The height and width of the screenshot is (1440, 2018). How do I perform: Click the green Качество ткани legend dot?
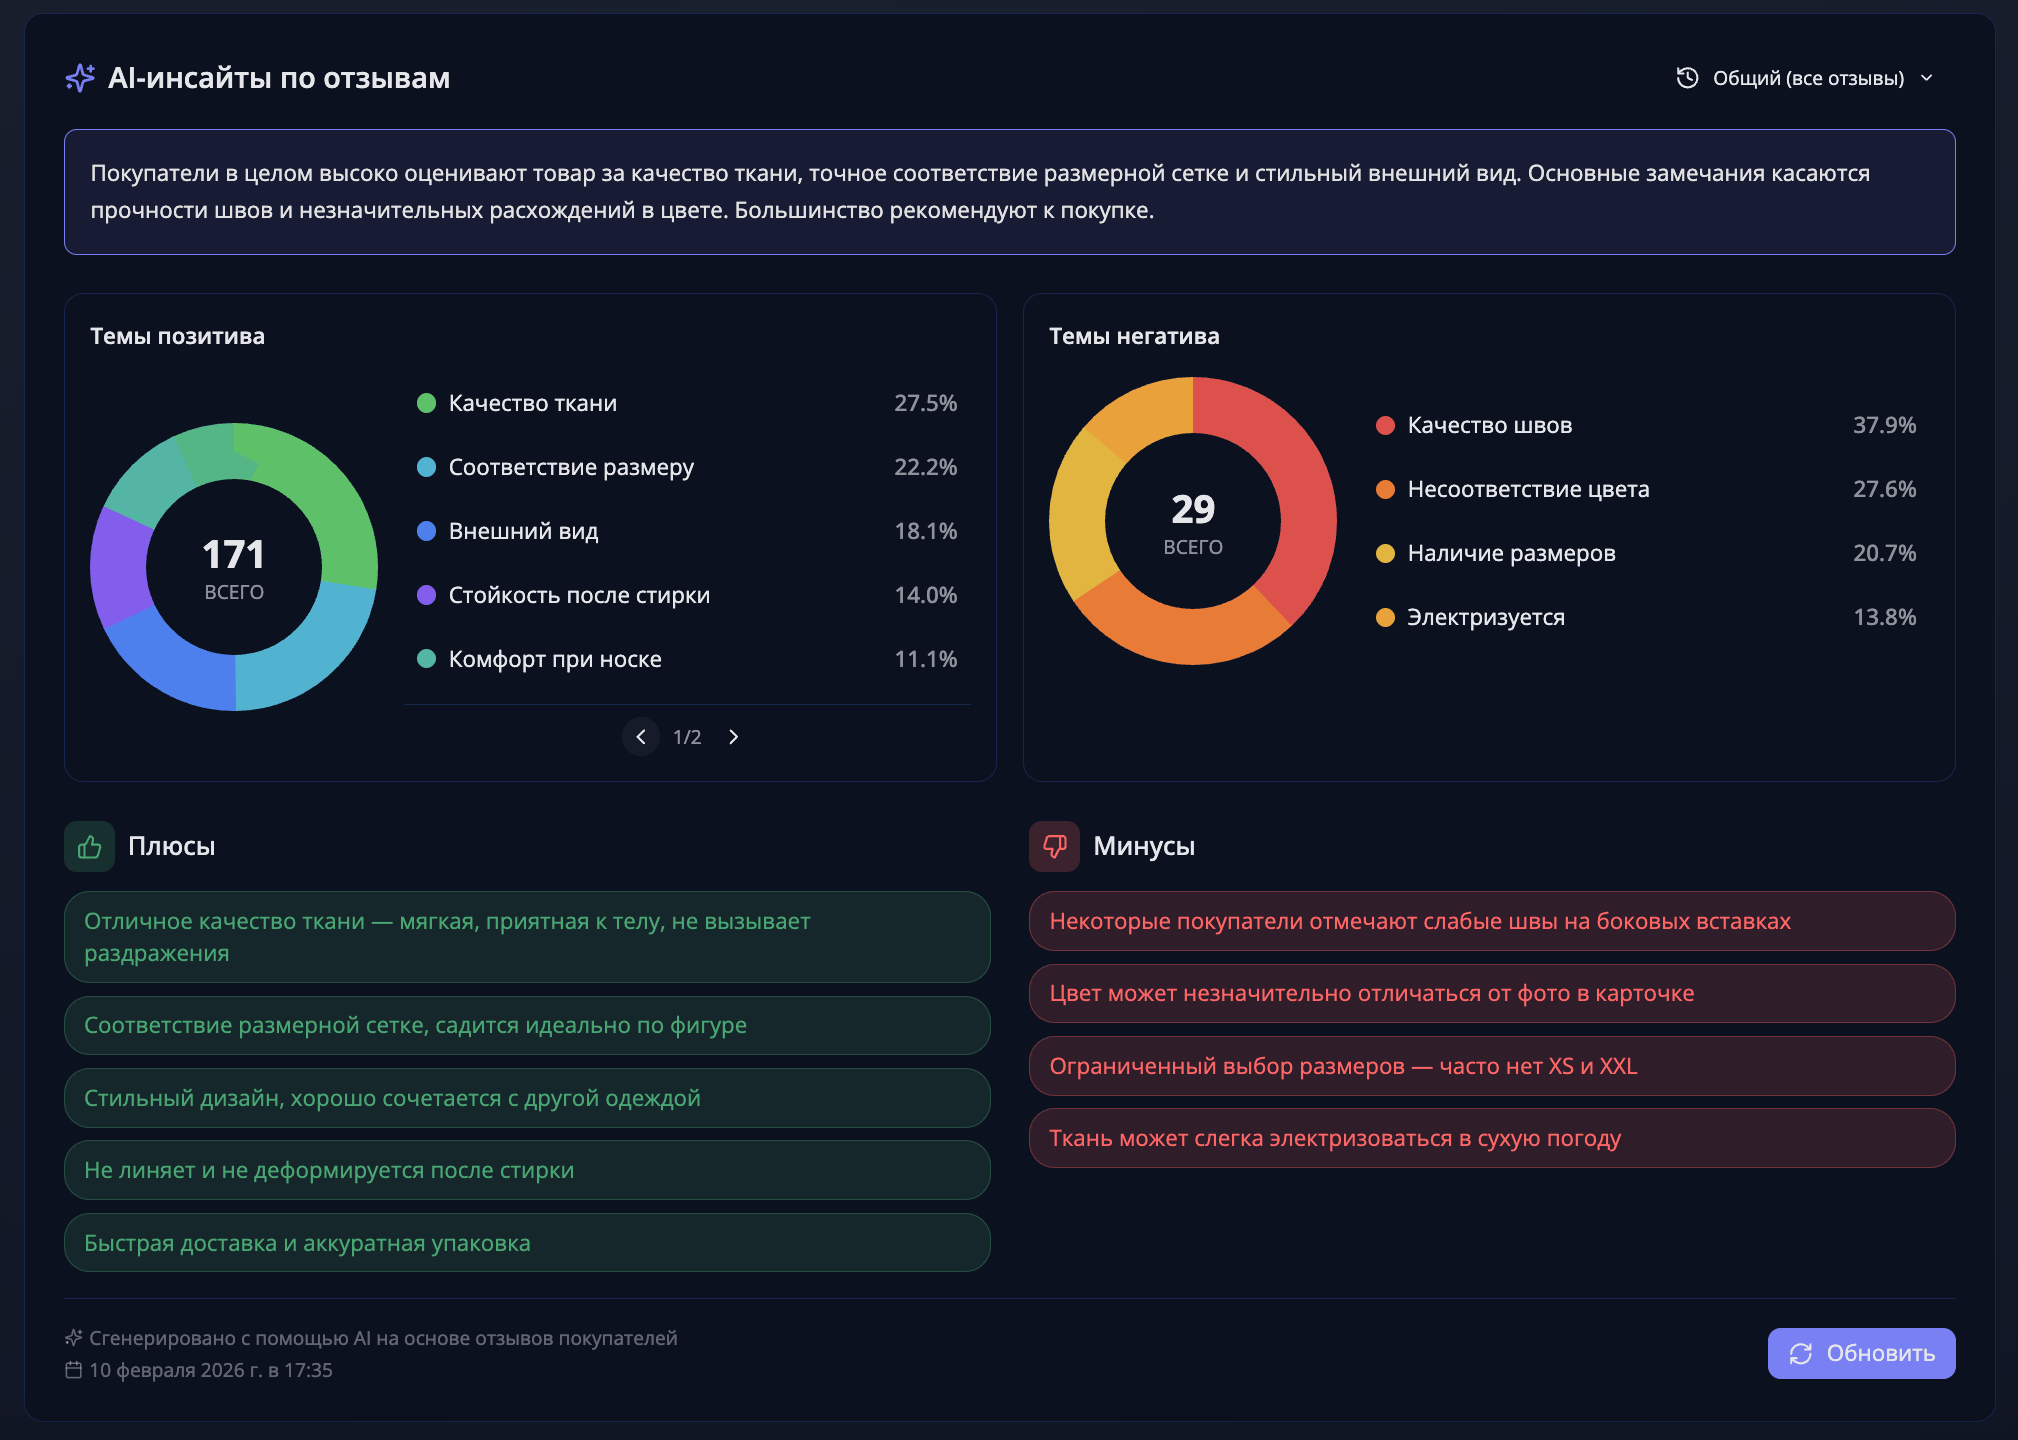(x=426, y=403)
